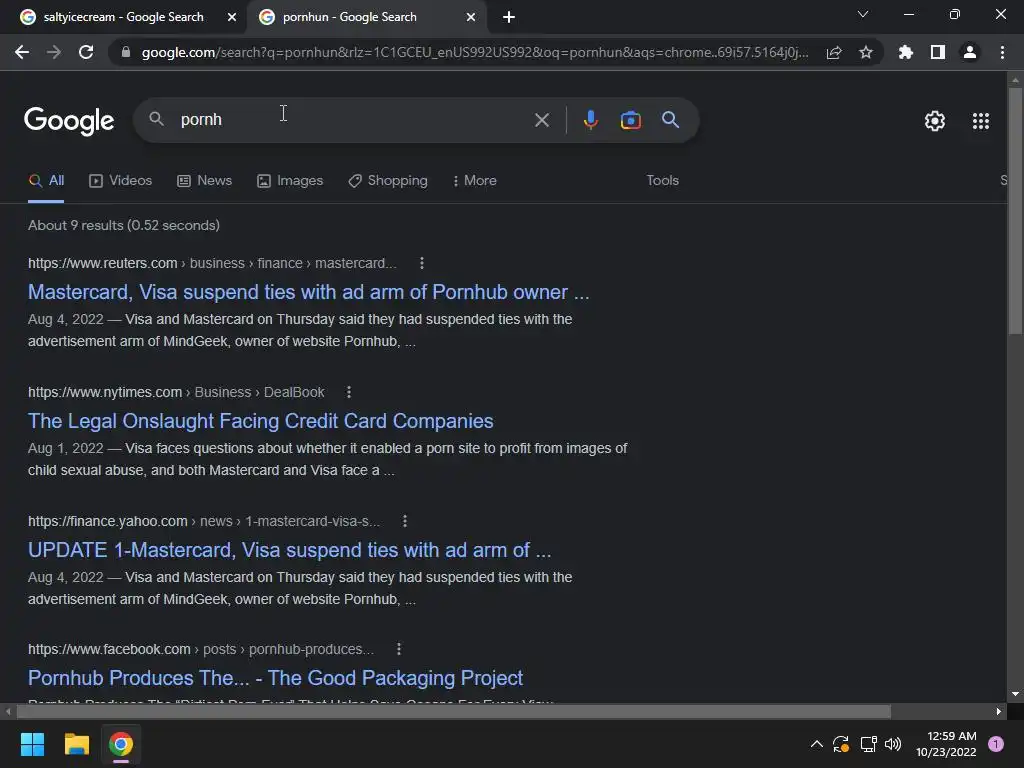Viewport: 1024px width, 768px height.
Task: Open File Explorer from taskbar
Action: point(76,744)
